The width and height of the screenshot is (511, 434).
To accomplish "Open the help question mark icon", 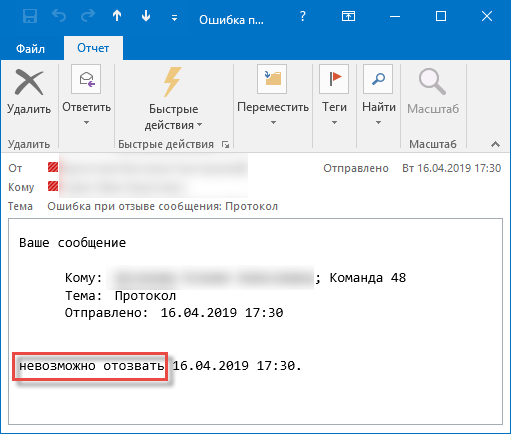I will click(302, 16).
